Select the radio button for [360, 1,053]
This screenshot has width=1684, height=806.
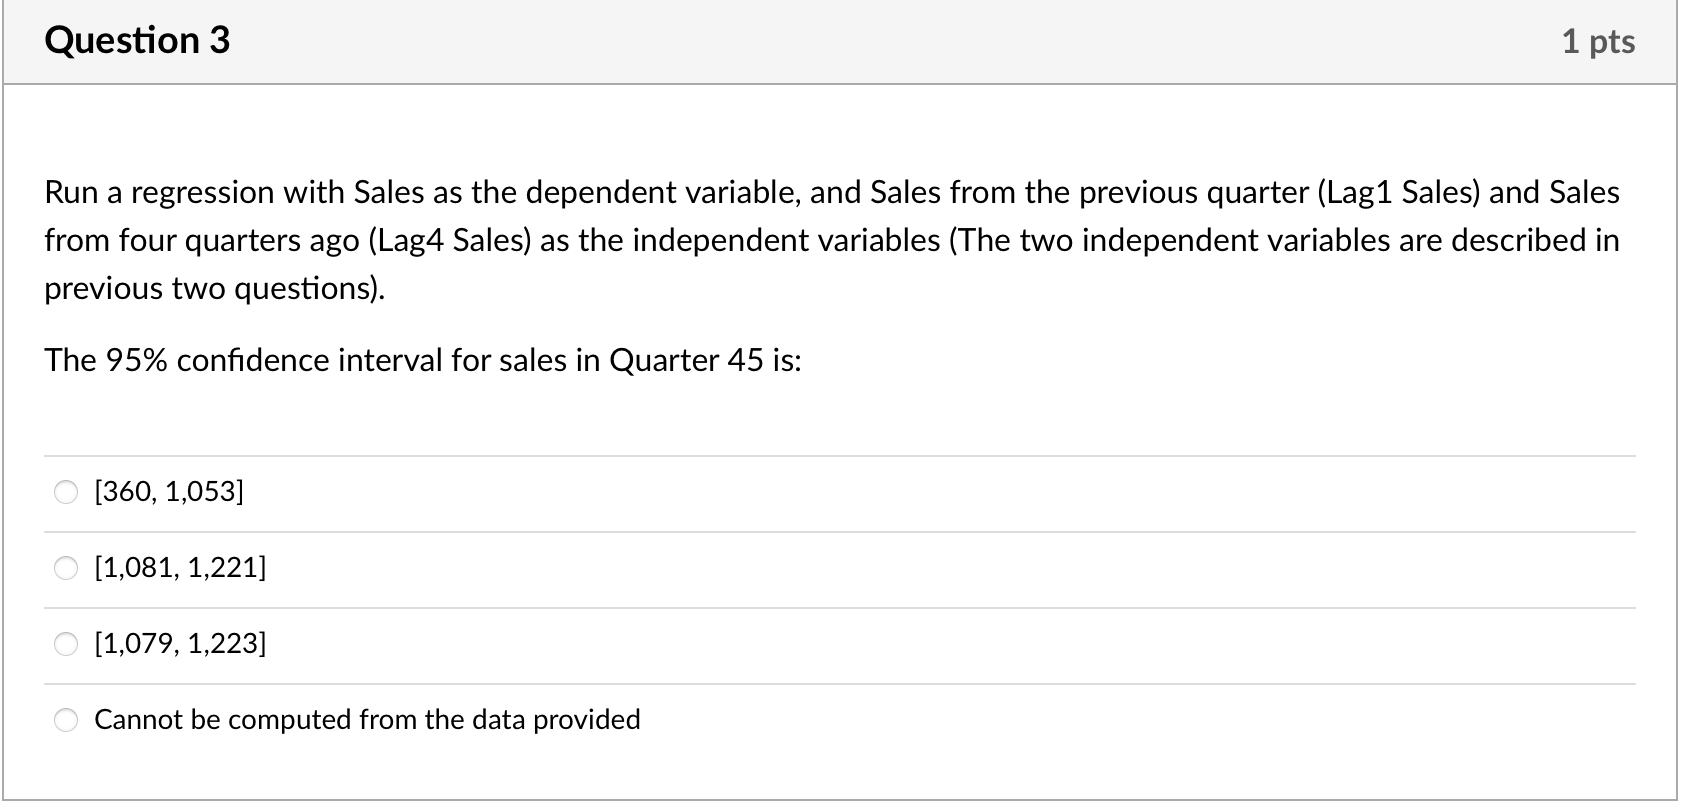click(x=66, y=492)
